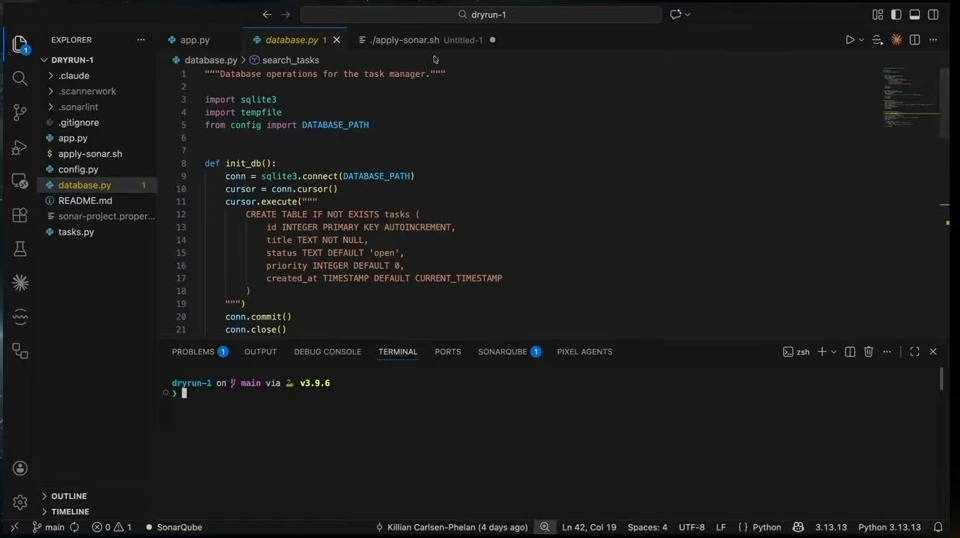Split the terminal

(850, 352)
